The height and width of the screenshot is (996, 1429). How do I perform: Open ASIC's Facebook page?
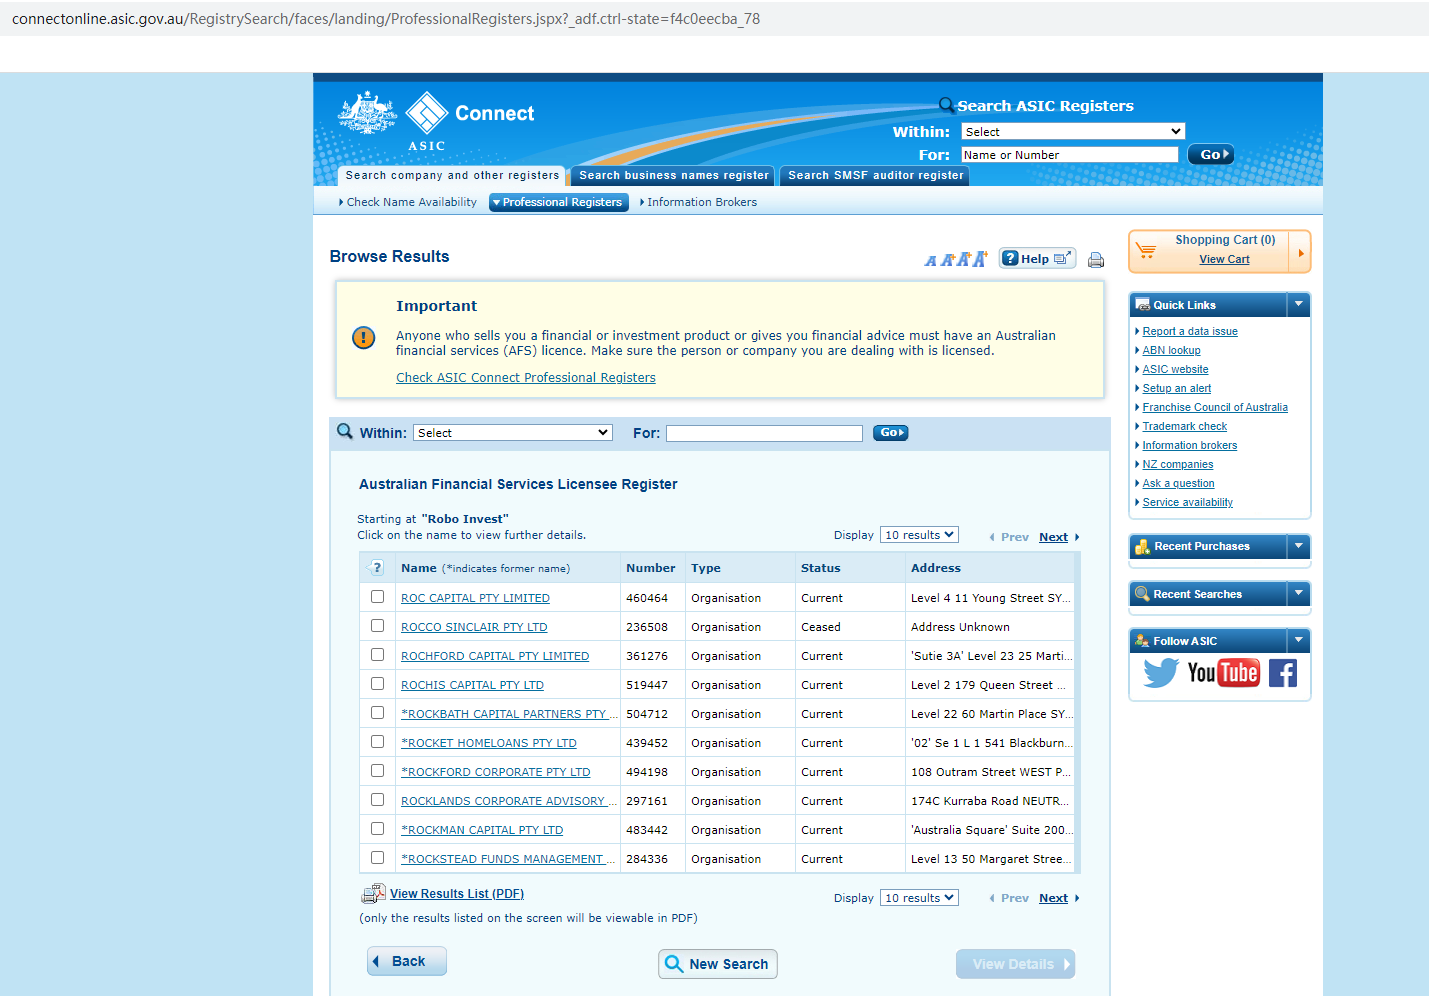(1283, 673)
